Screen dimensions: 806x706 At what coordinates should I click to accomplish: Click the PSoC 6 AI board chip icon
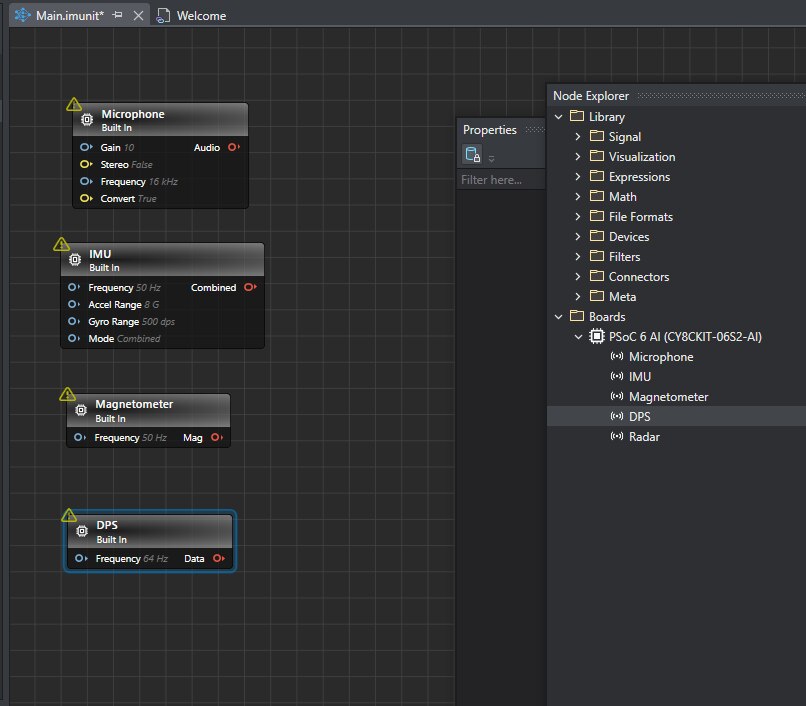(596, 337)
